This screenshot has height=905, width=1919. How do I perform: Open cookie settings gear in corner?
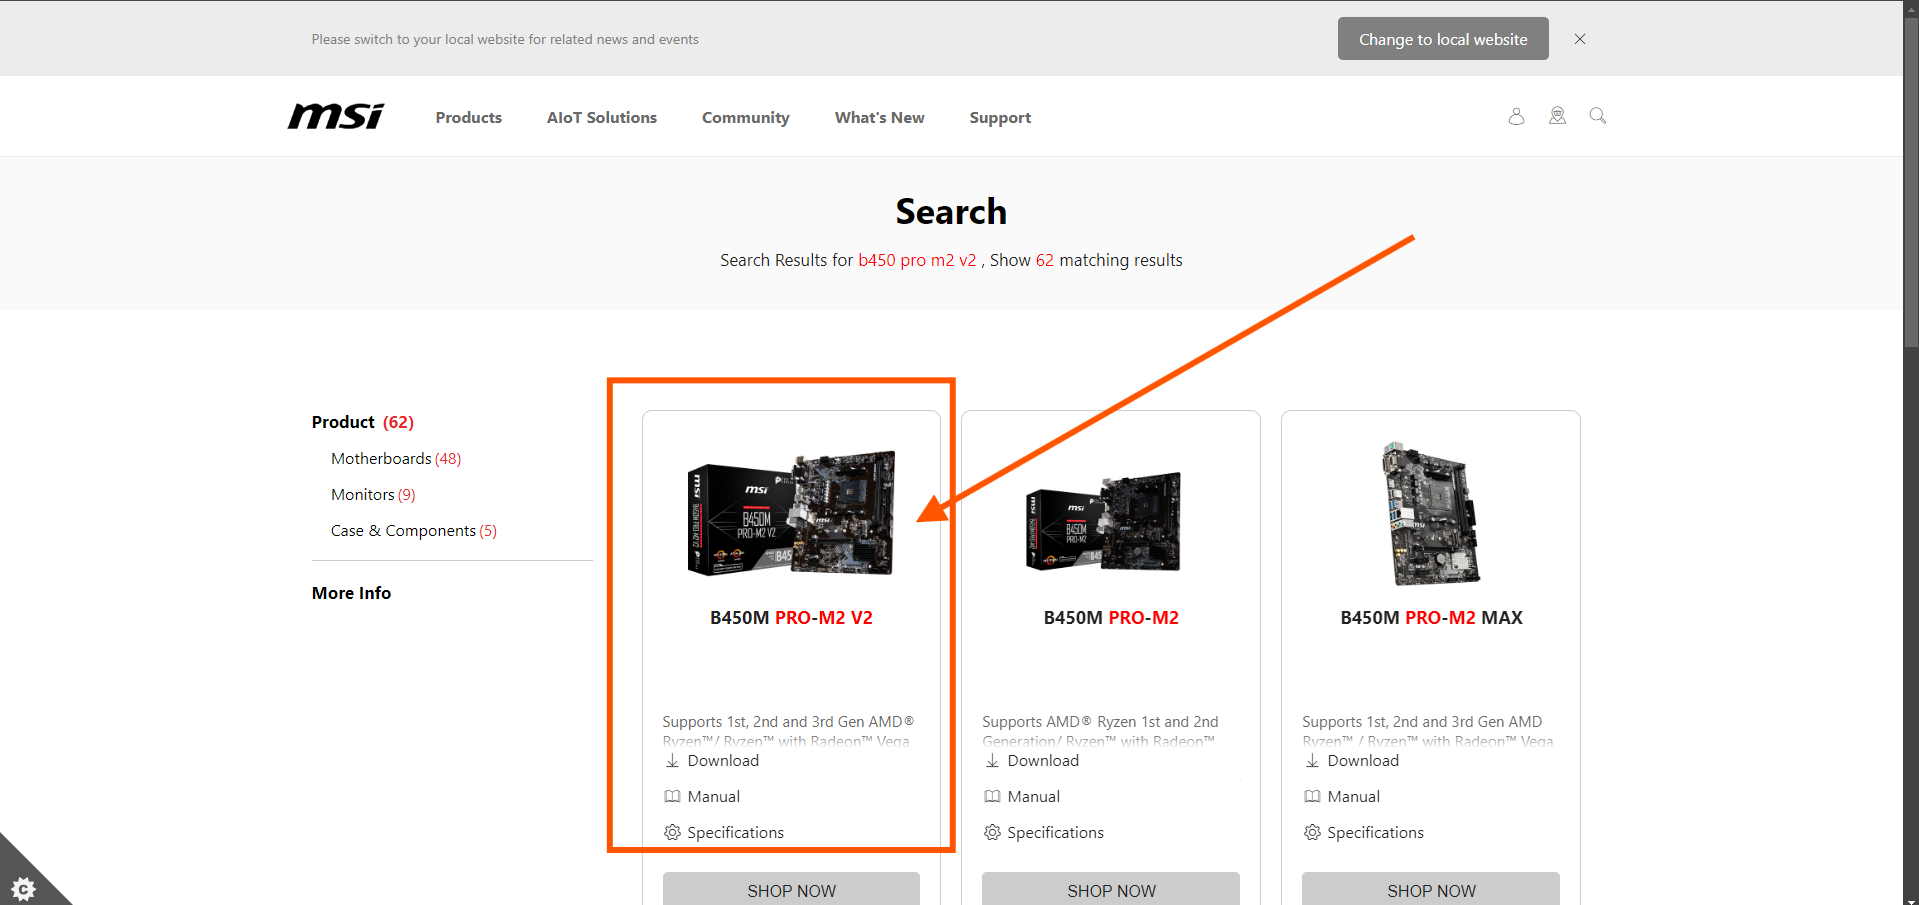[23, 888]
